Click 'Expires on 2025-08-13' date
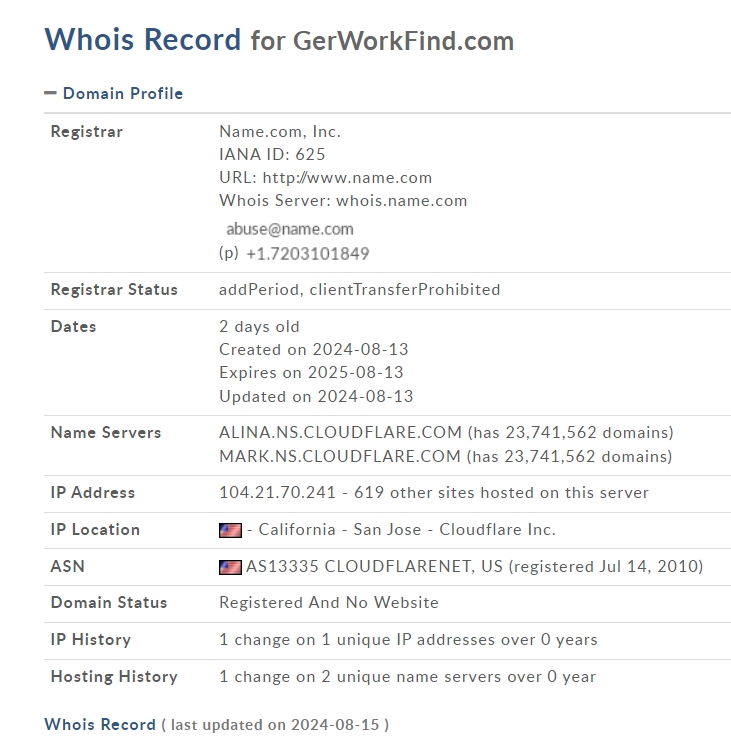This screenshot has height=739, width=731. click(312, 373)
